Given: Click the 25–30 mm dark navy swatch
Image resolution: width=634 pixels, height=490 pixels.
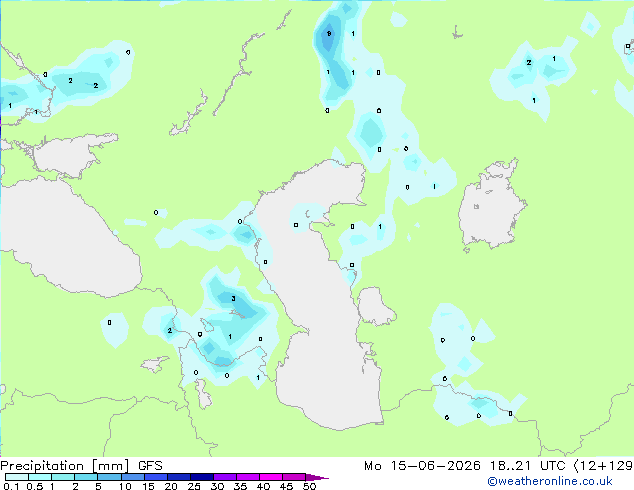Looking at the screenshot, I should click(x=201, y=477).
